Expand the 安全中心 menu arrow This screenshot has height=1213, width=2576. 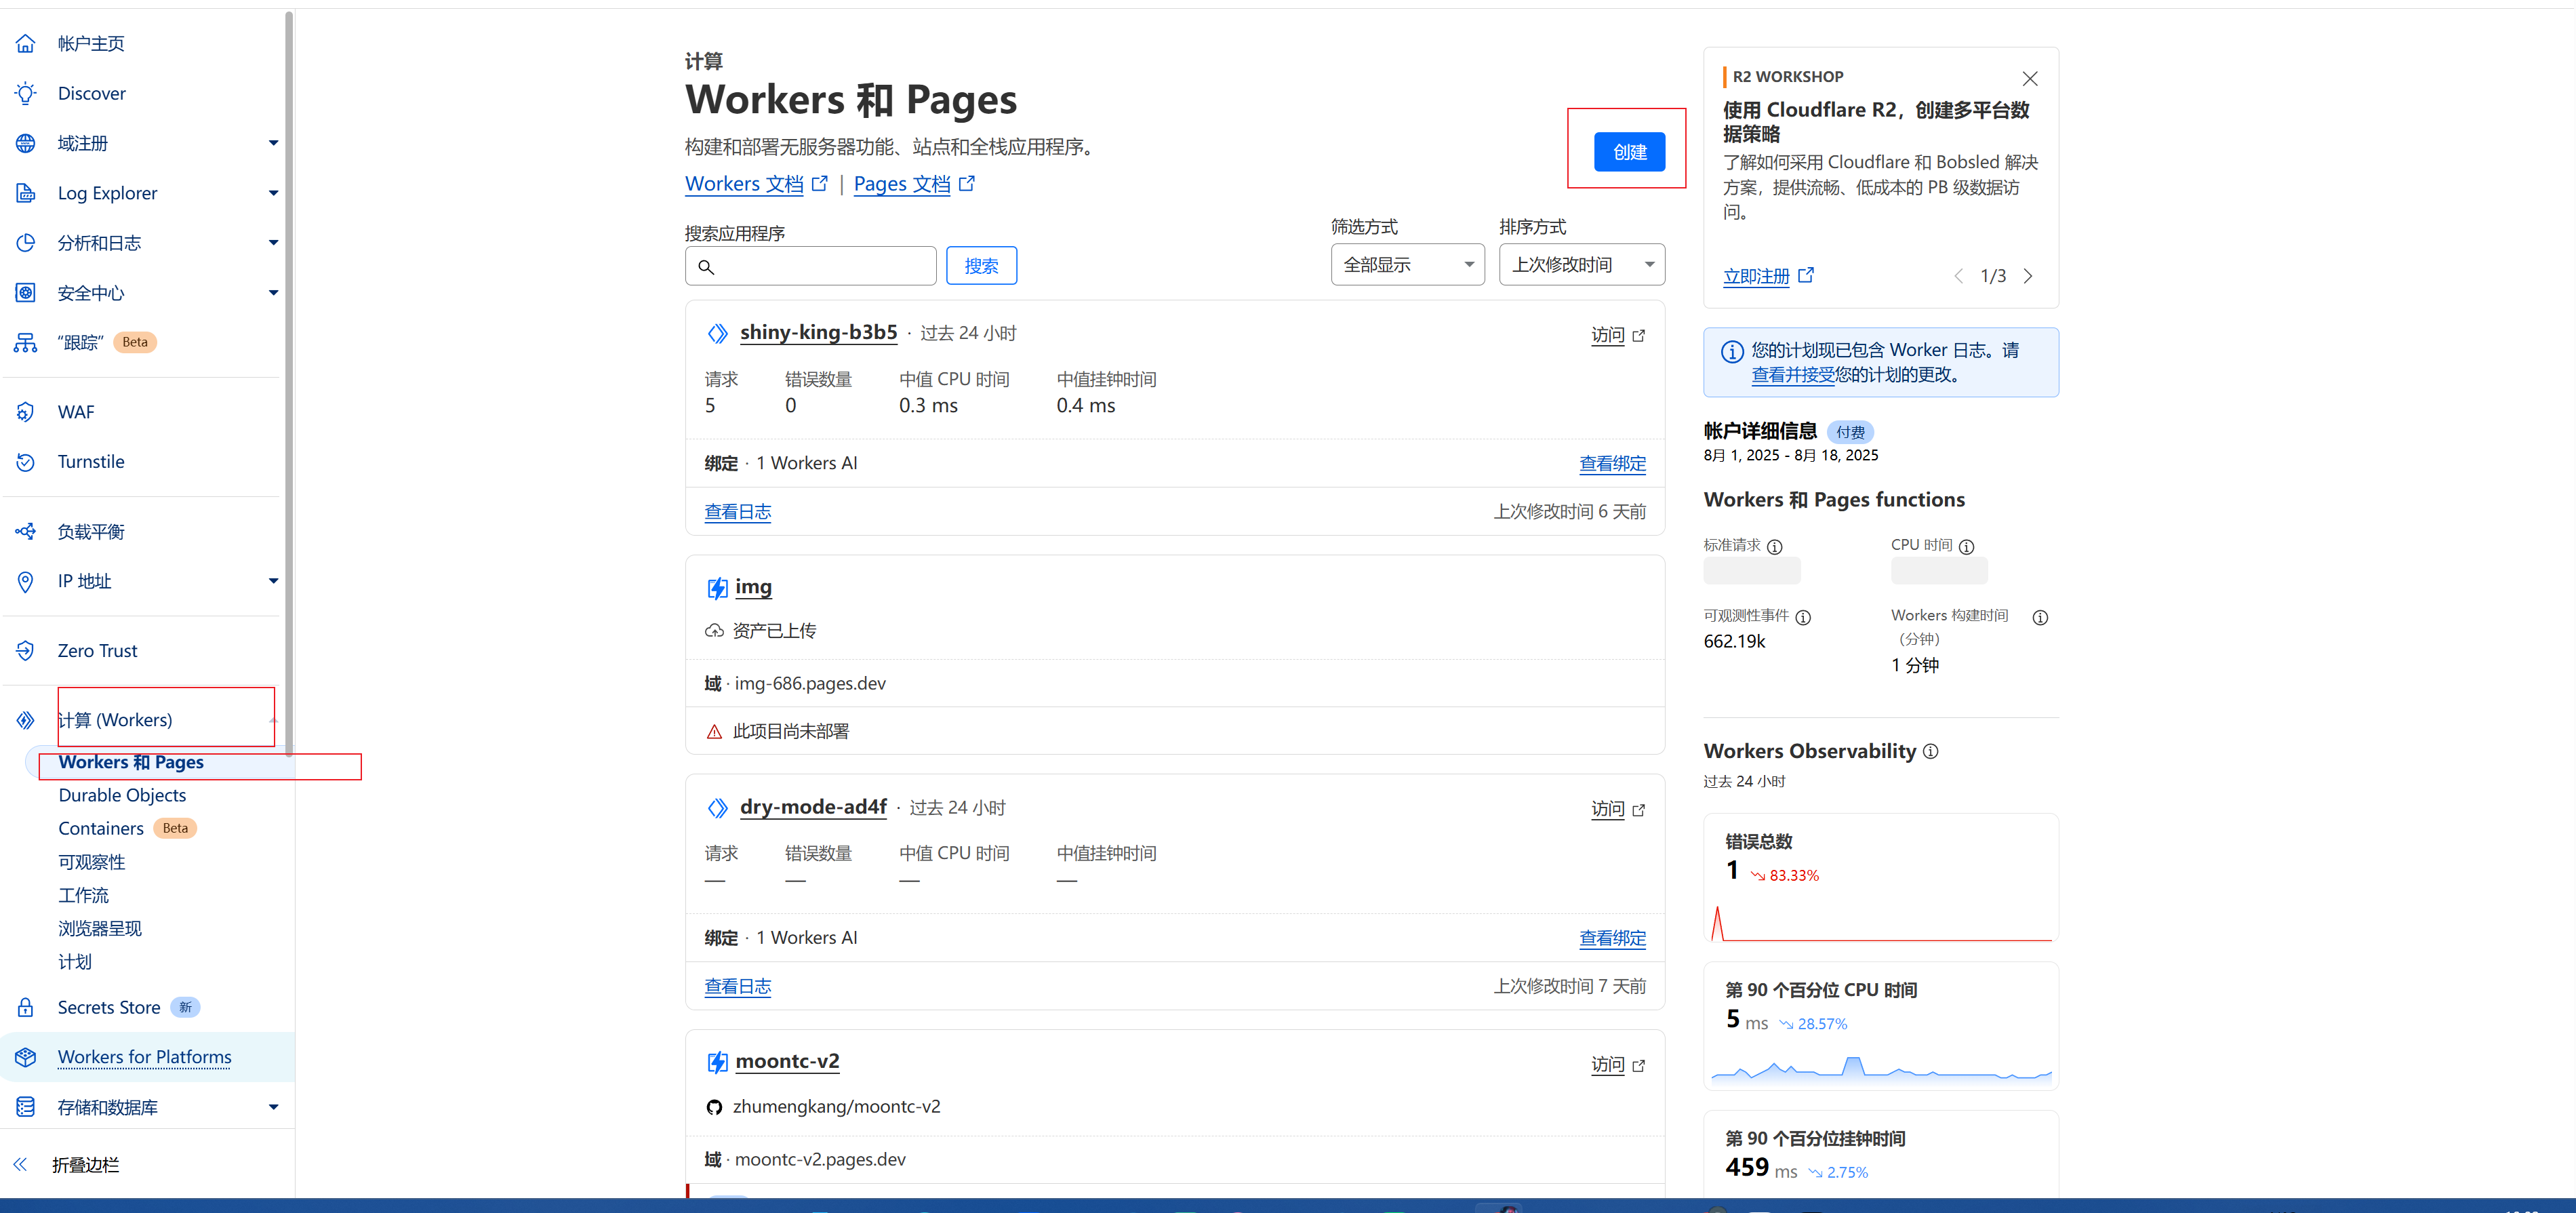click(x=273, y=293)
